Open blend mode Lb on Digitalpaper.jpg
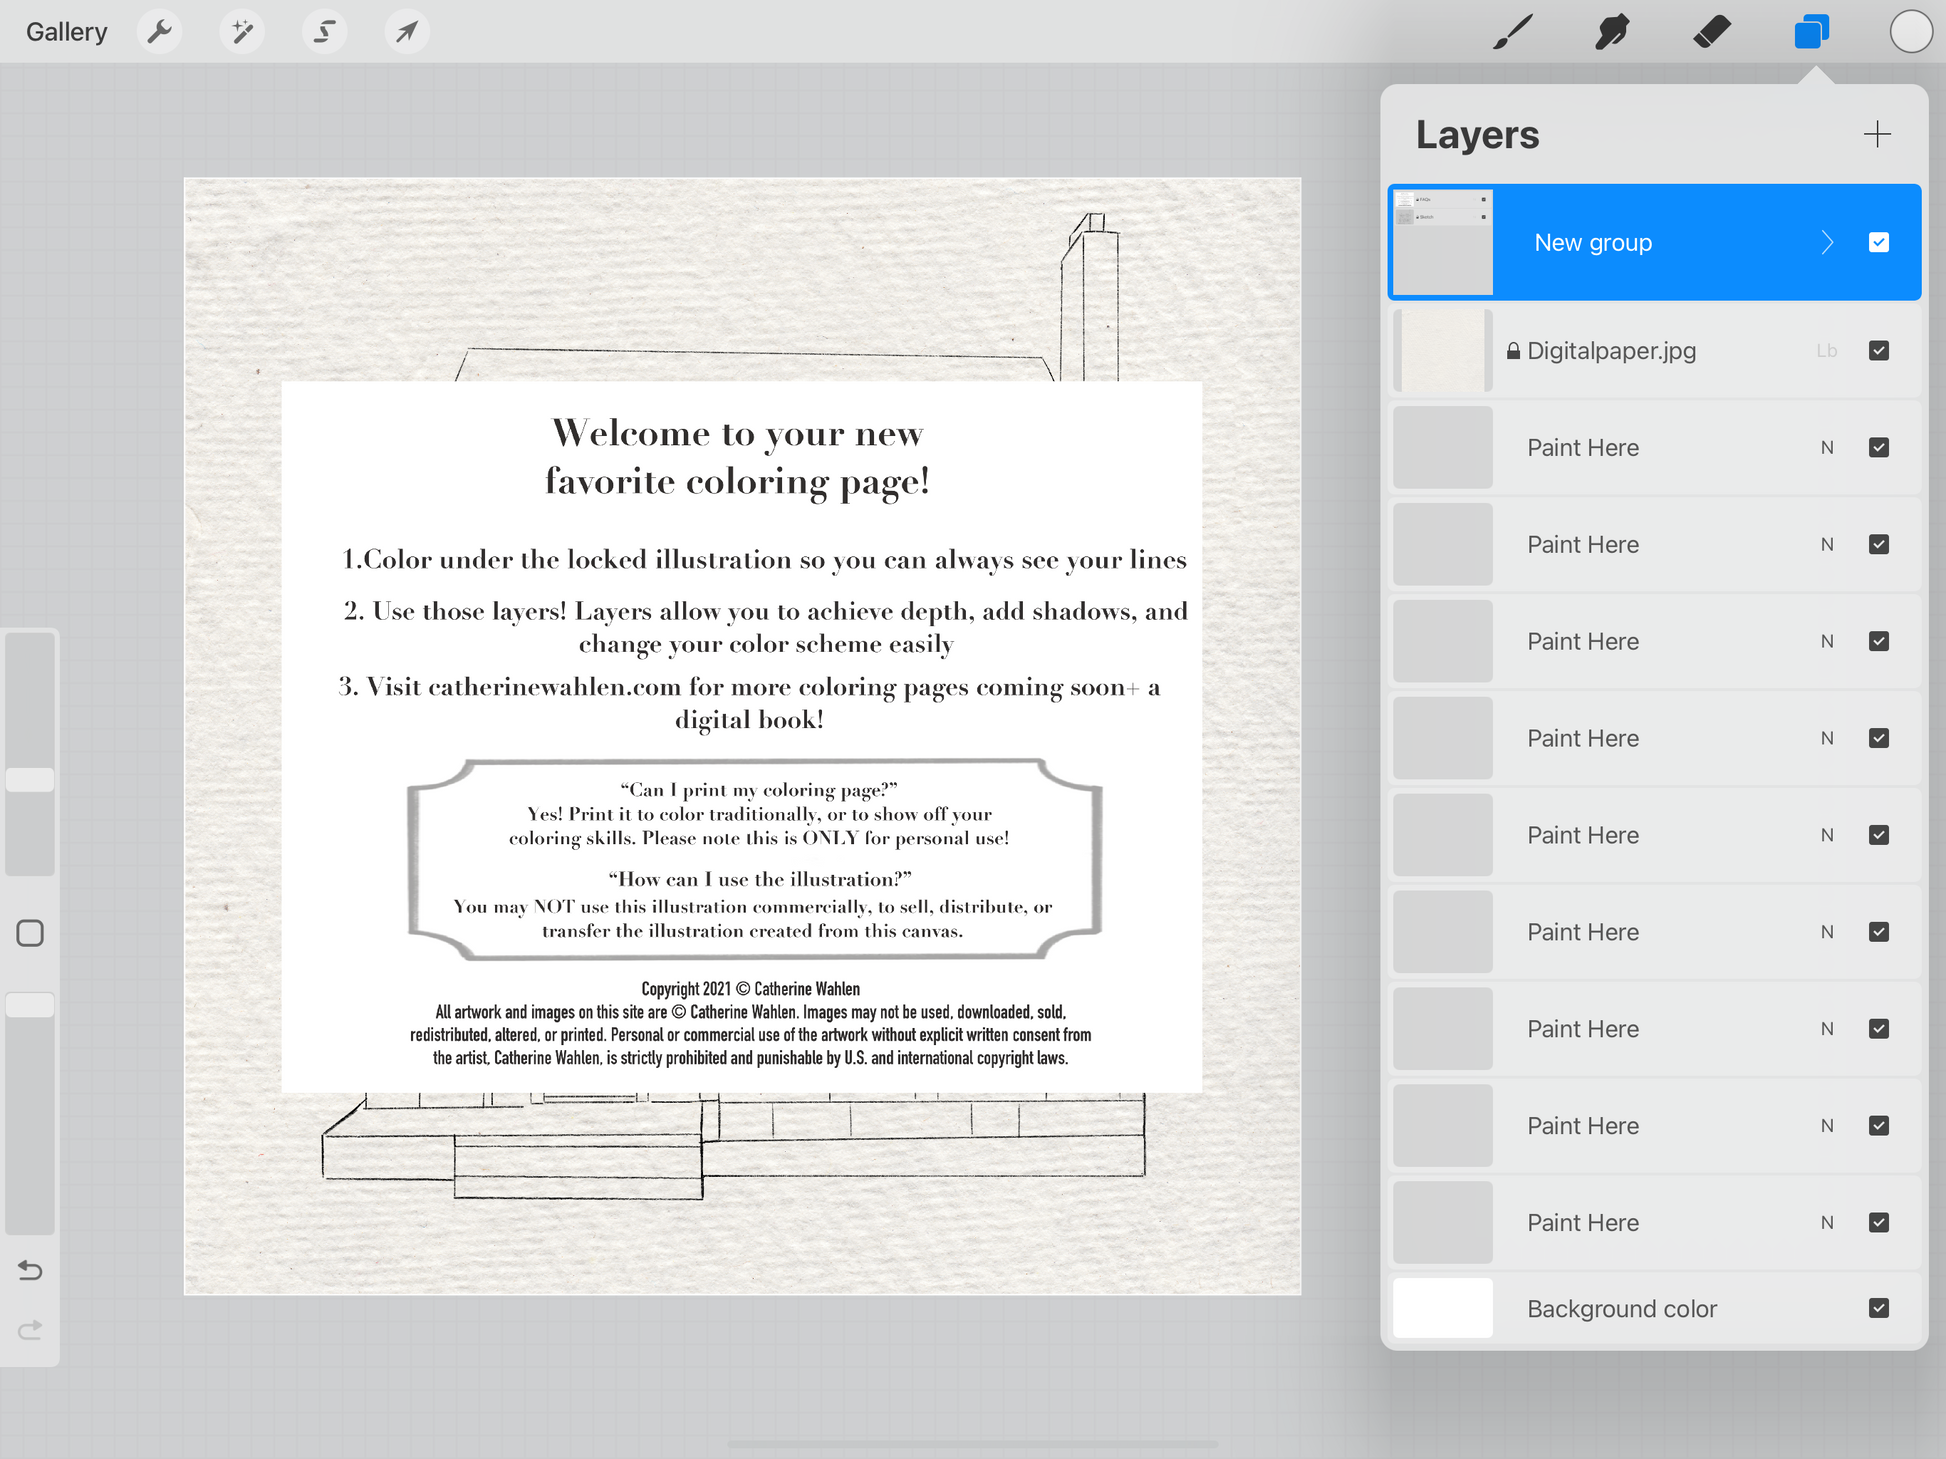This screenshot has height=1459, width=1946. [1827, 350]
